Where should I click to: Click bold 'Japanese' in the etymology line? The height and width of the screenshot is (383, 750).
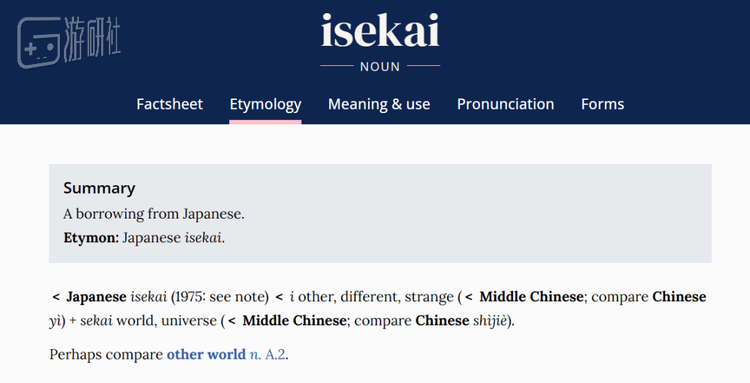(96, 297)
